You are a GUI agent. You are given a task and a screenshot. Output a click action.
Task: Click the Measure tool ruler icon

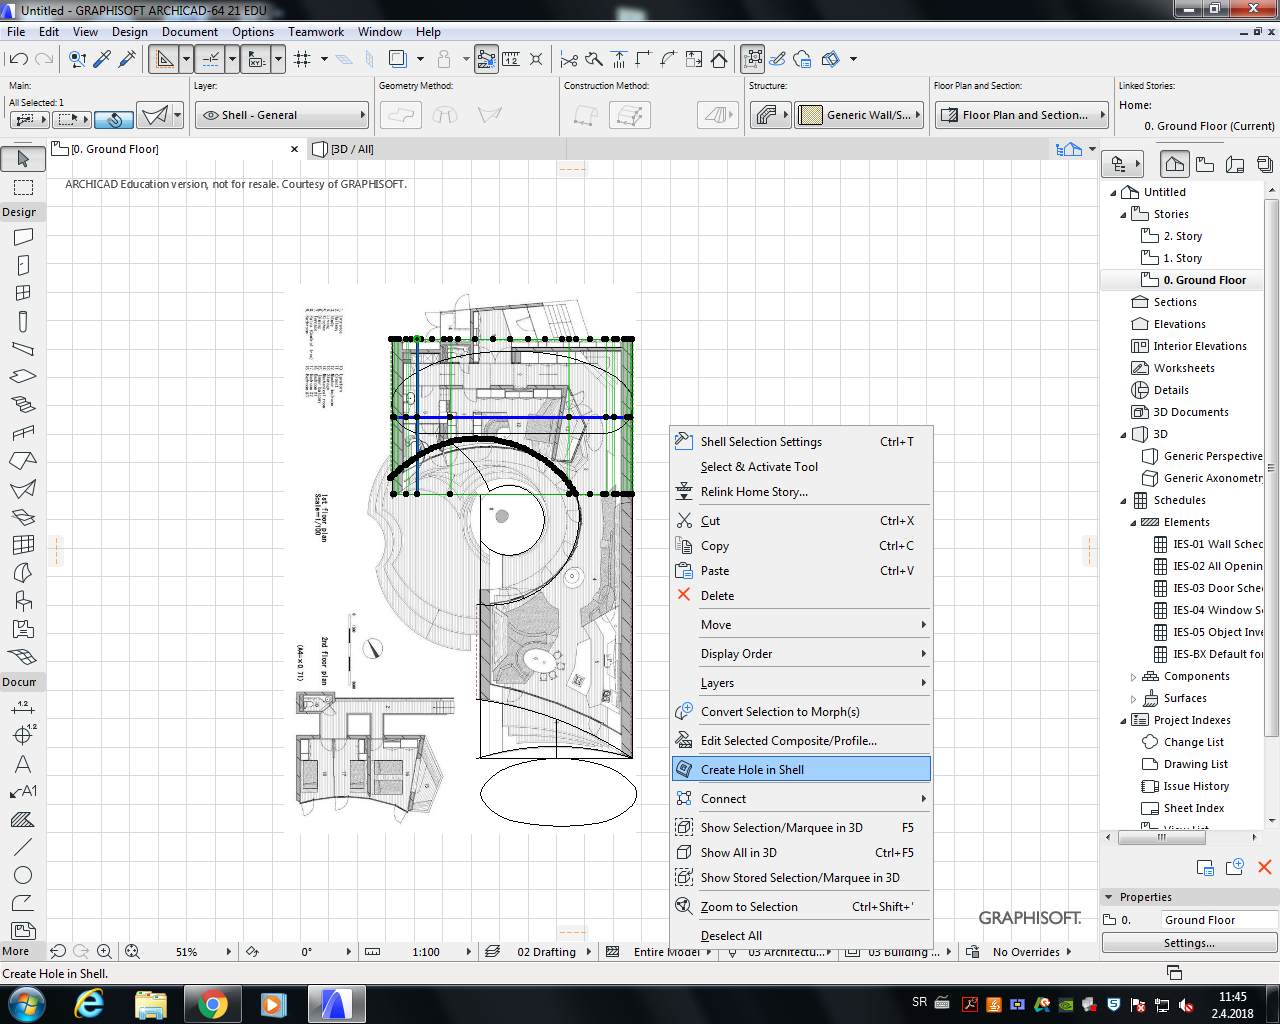[x=512, y=59]
